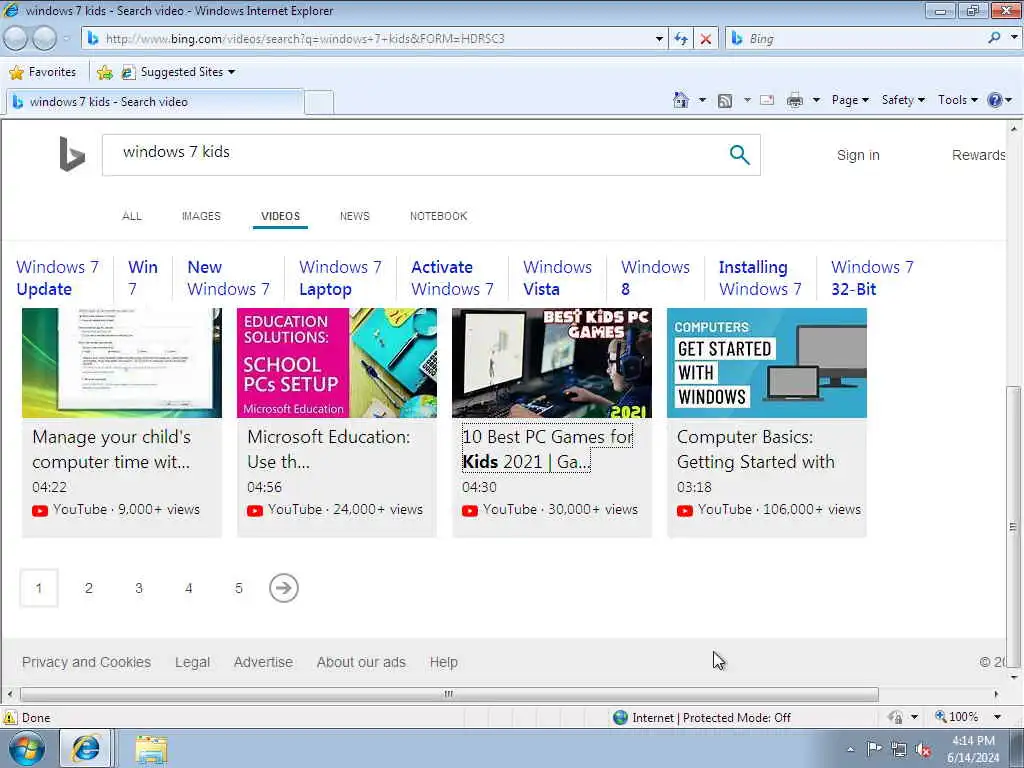Click the compatibility/privacy icon in status bar

coord(895,717)
